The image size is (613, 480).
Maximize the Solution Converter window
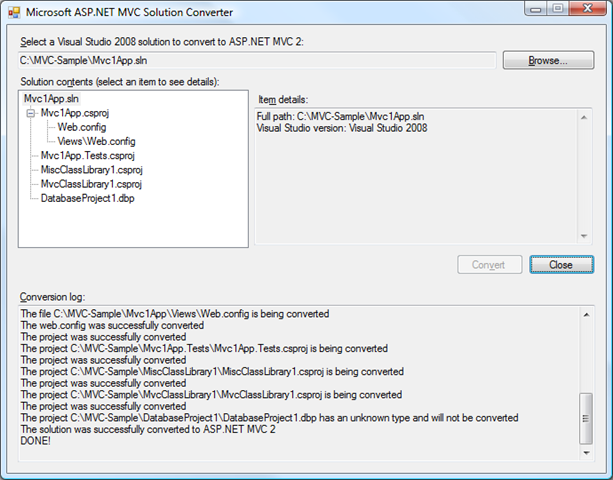[x=558, y=8]
